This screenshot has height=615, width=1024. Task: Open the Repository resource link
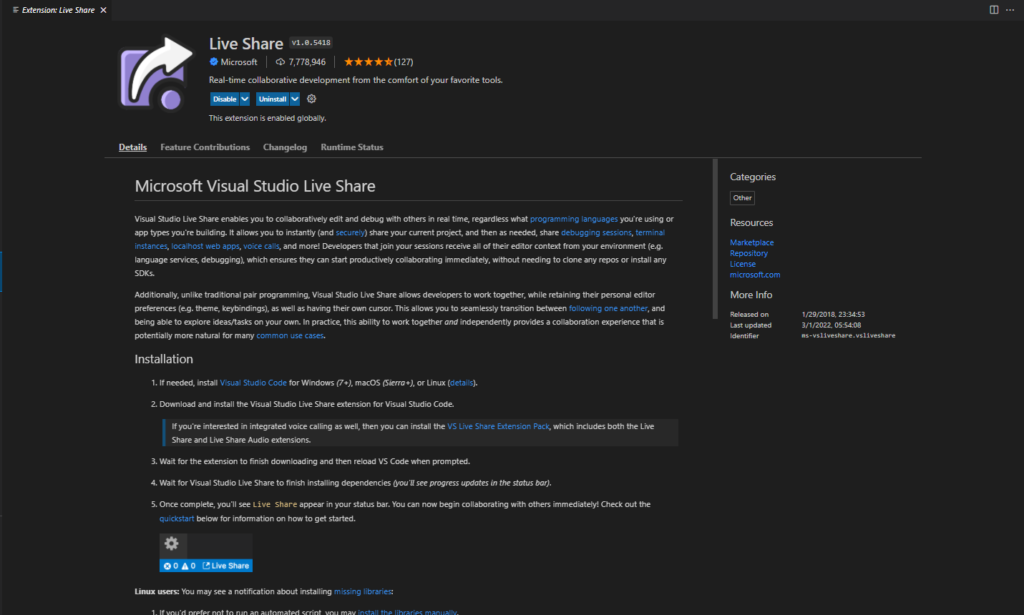(x=748, y=253)
